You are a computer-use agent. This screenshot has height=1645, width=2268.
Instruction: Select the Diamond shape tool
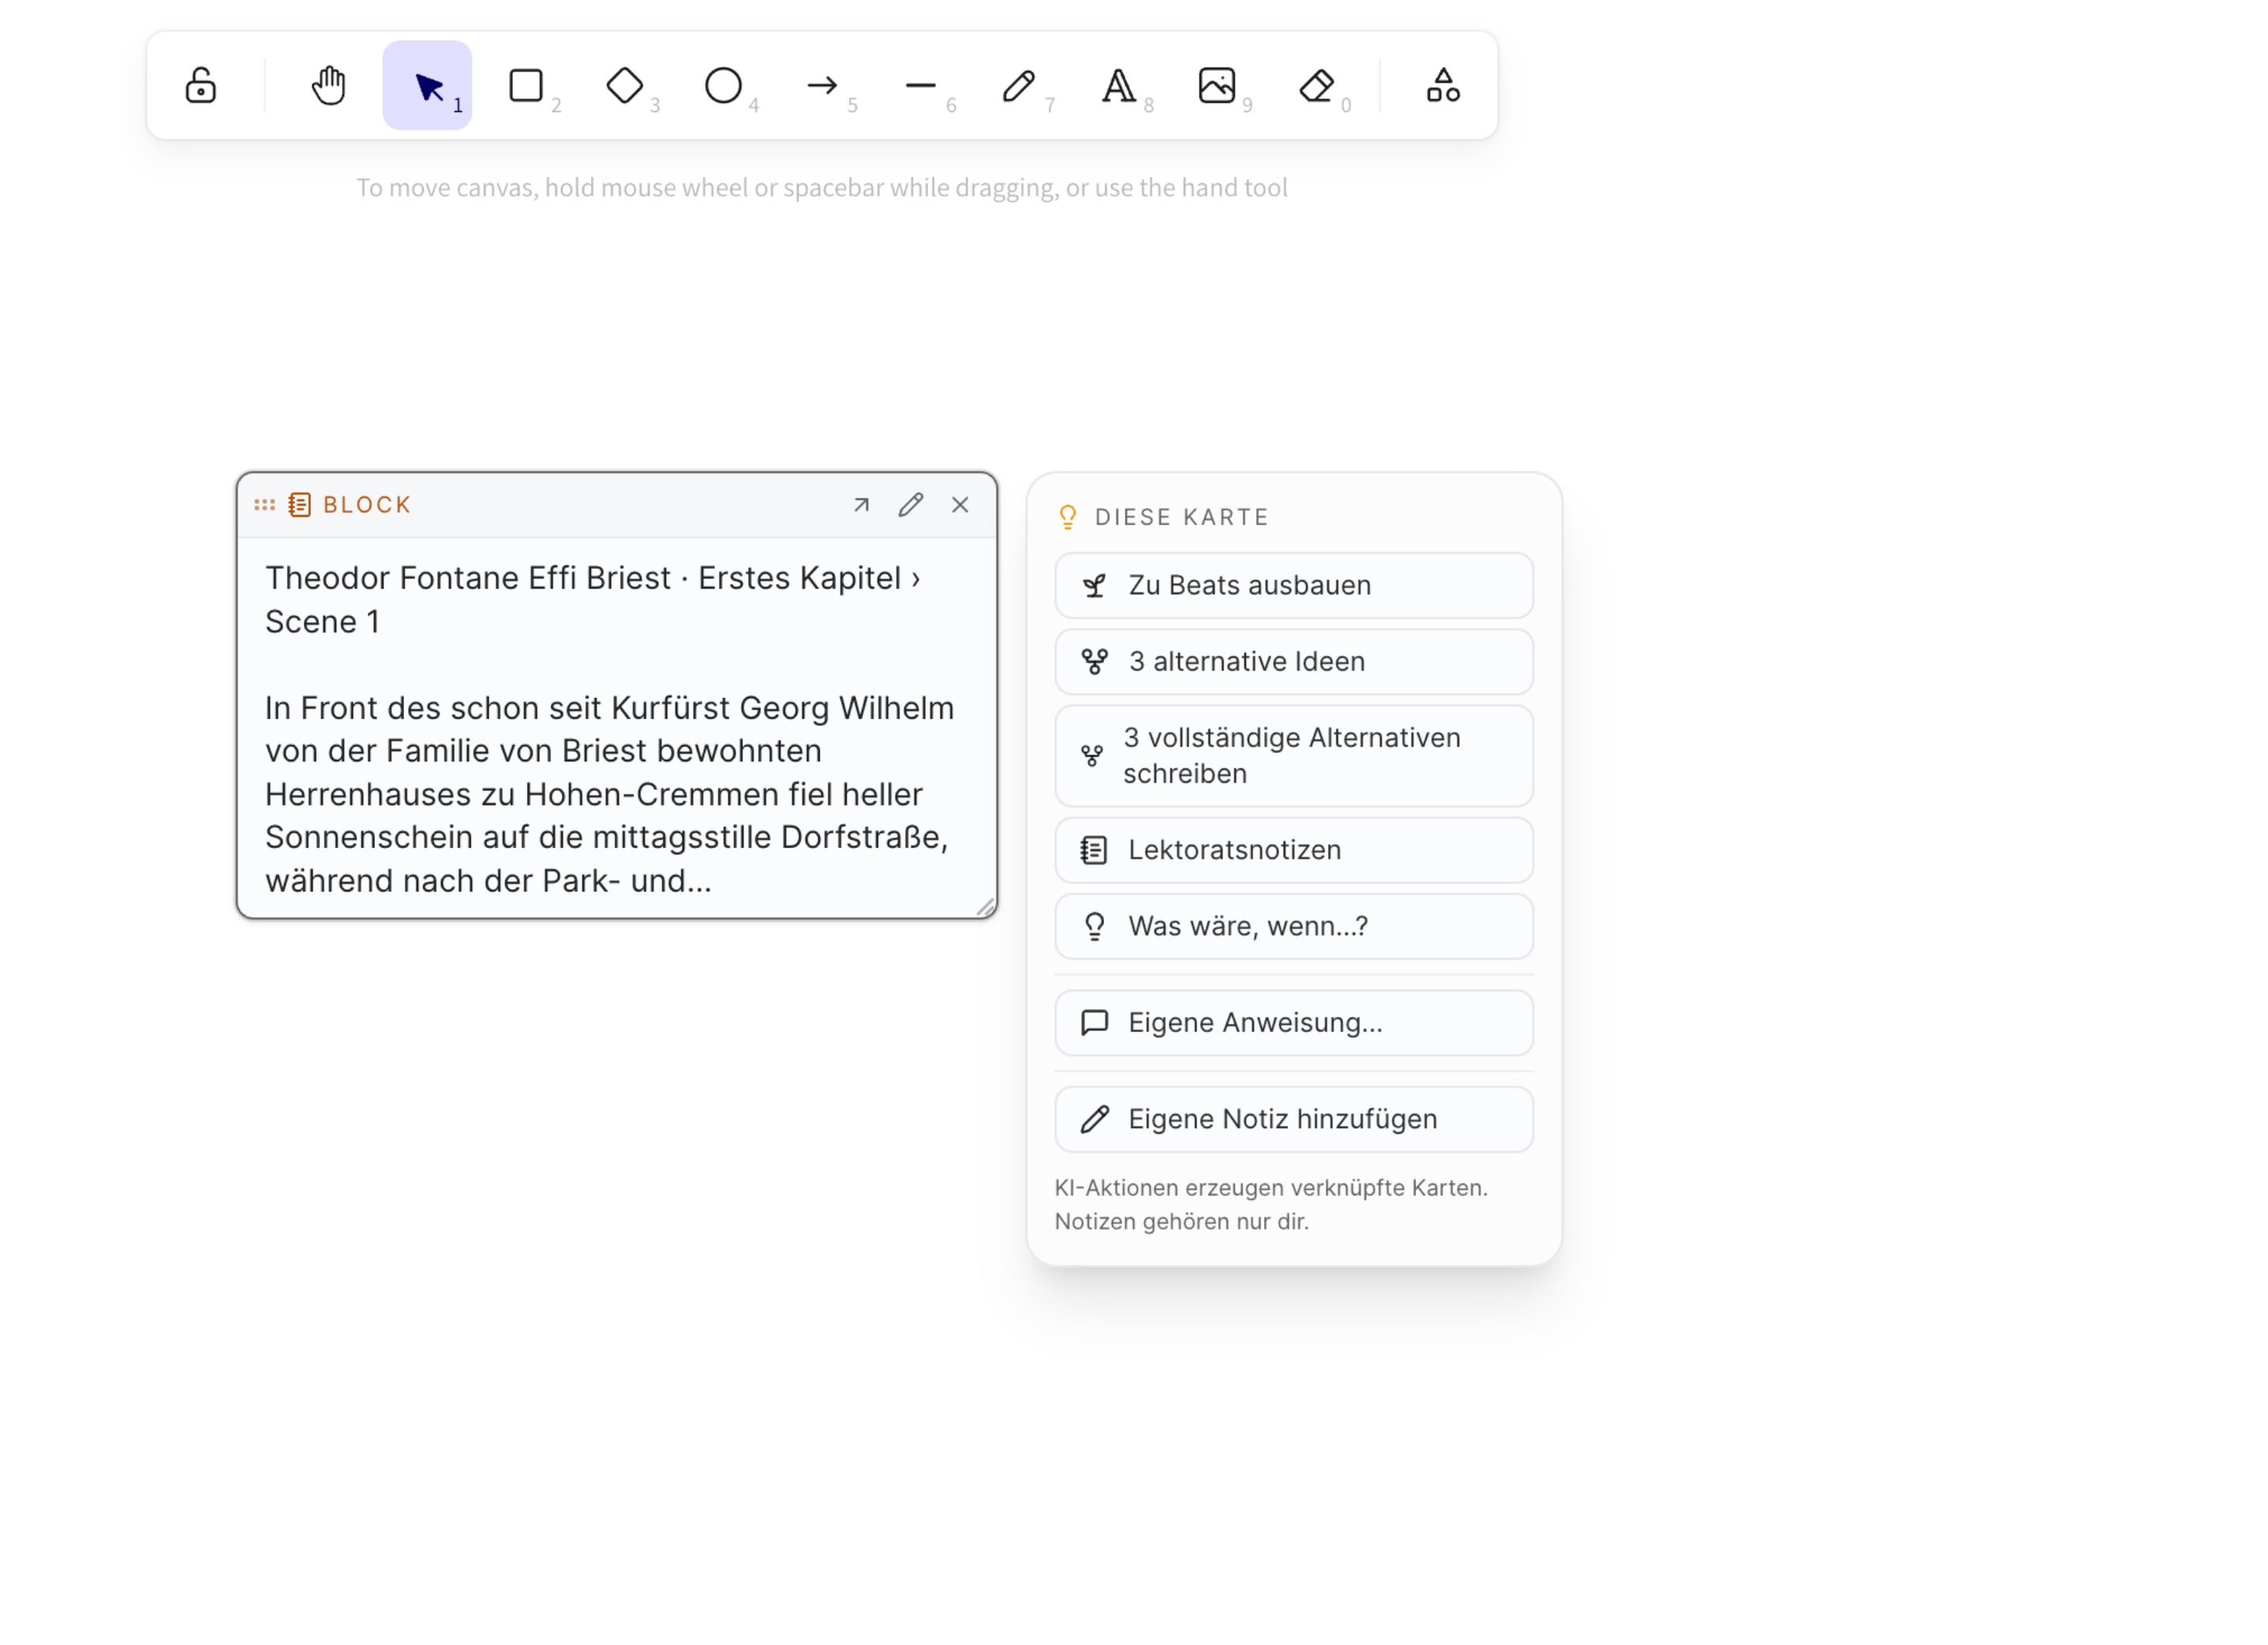[x=625, y=85]
